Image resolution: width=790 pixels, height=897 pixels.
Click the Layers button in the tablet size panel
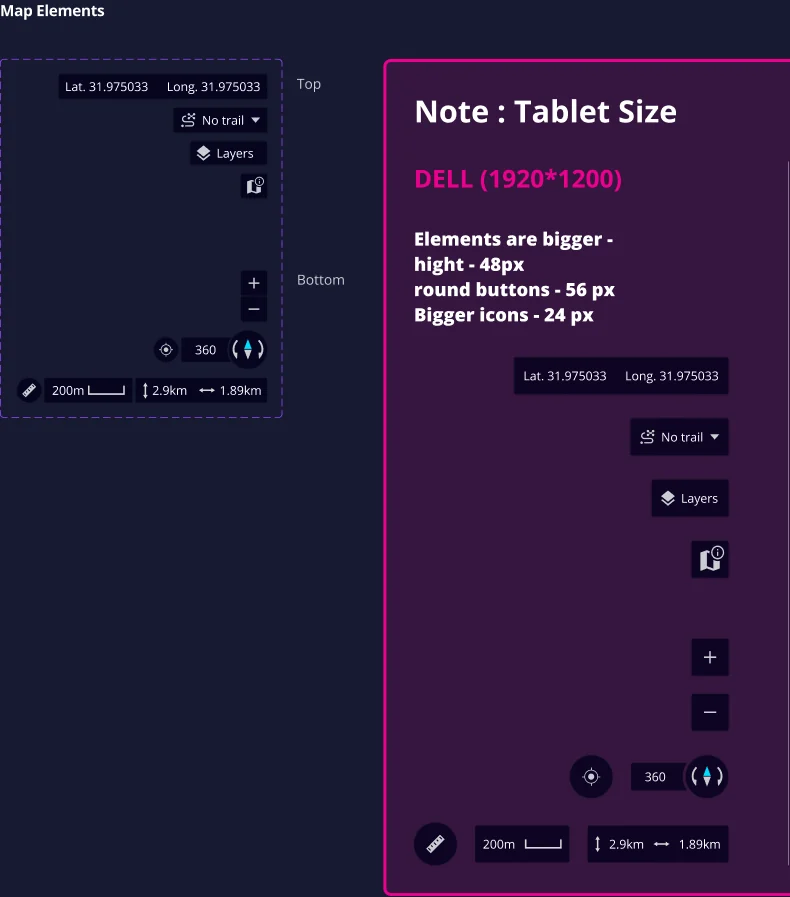(690, 498)
